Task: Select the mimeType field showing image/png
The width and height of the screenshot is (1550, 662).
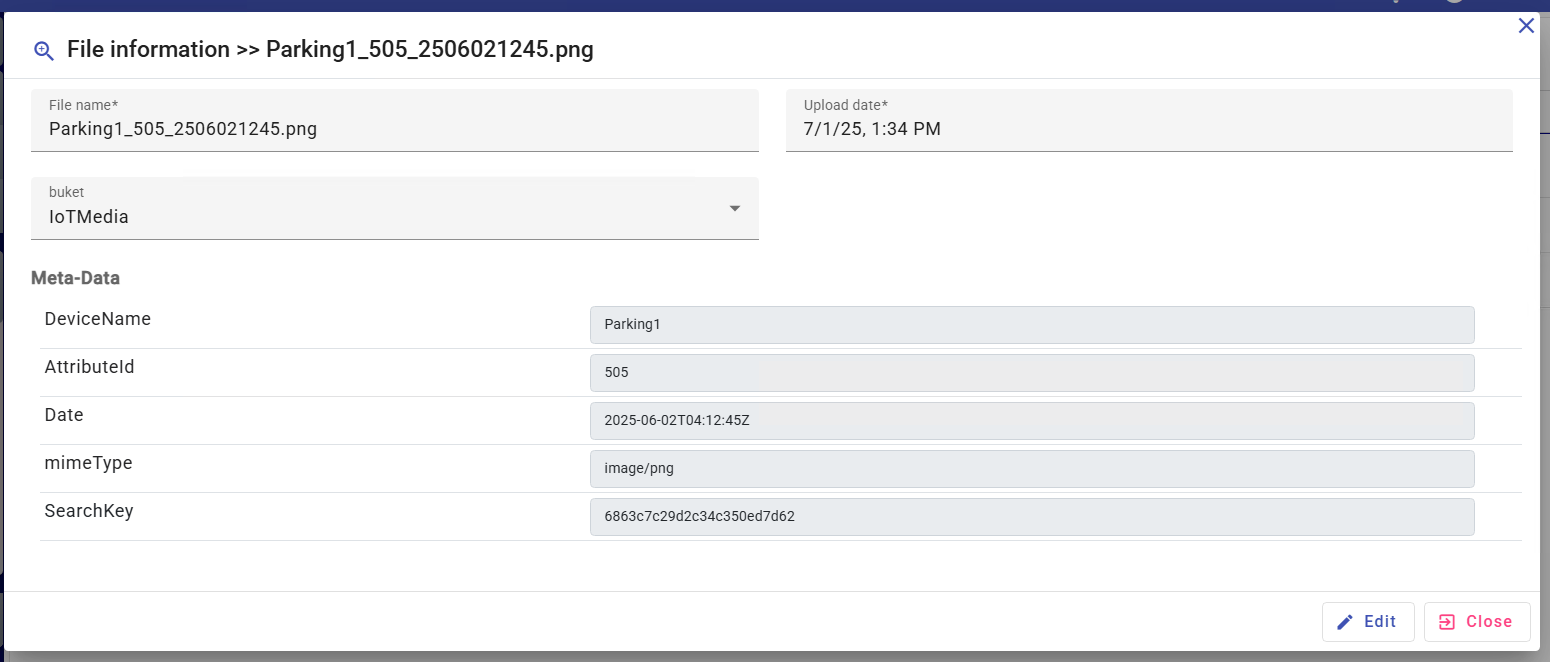Action: pyautogui.click(x=1031, y=469)
